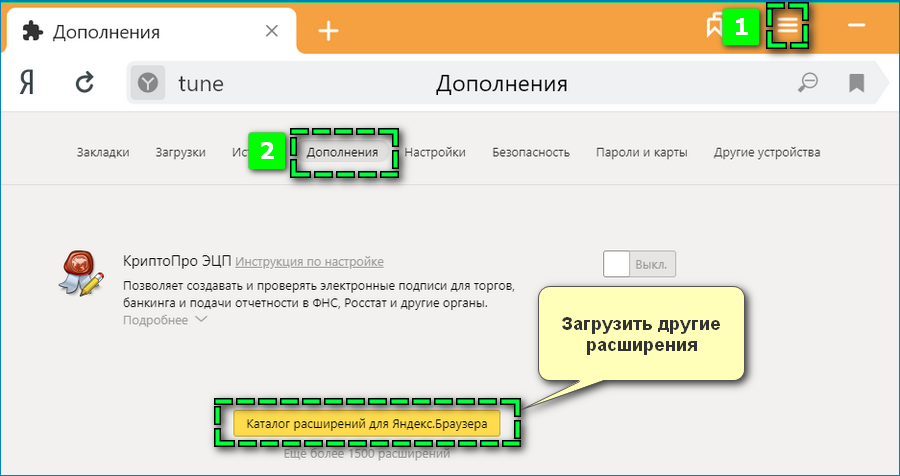The width and height of the screenshot is (900, 476).
Task: Bookmark this page via address bar icon
Action: pyautogui.click(x=856, y=83)
